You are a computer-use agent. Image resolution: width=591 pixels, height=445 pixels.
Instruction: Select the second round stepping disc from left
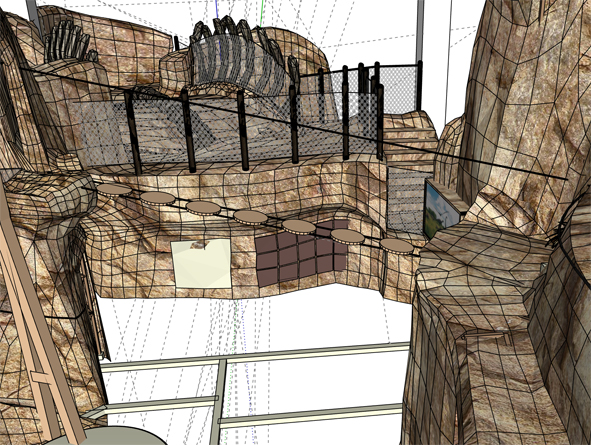click(x=158, y=198)
